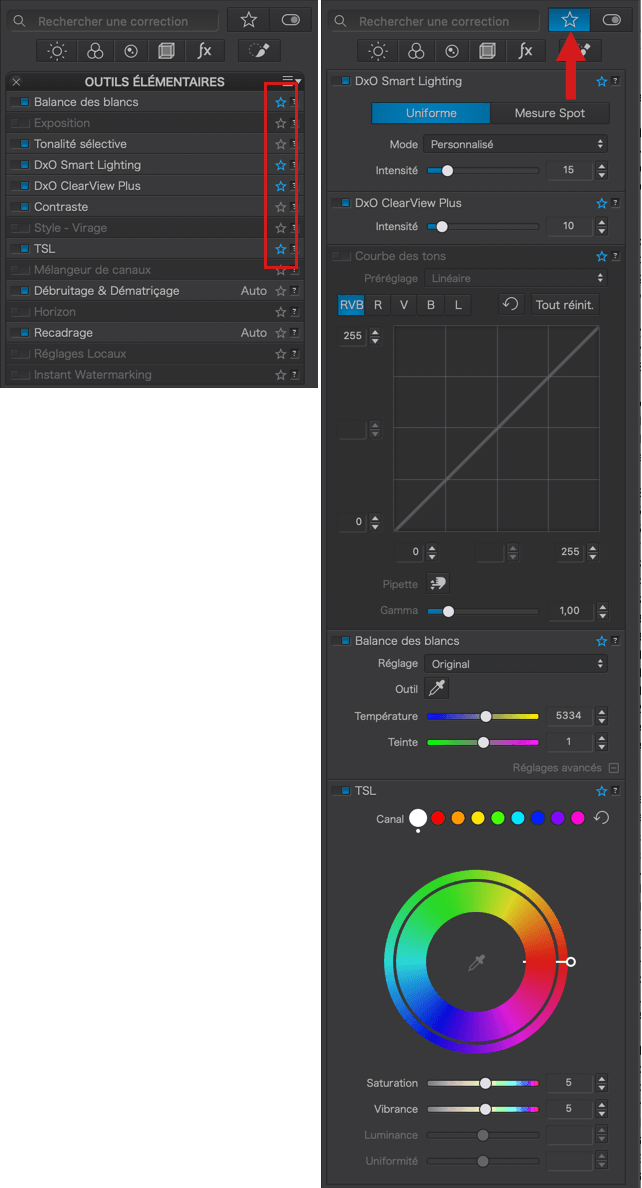Click the Light tab icon in right panel
This screenshot has height=1188, width=642.
coord(377,52)
